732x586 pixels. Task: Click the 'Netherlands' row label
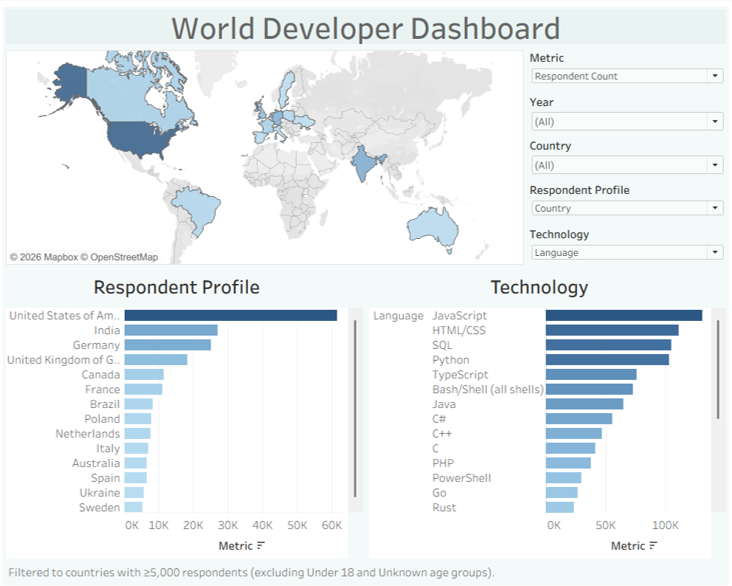[x=88, y=434]
